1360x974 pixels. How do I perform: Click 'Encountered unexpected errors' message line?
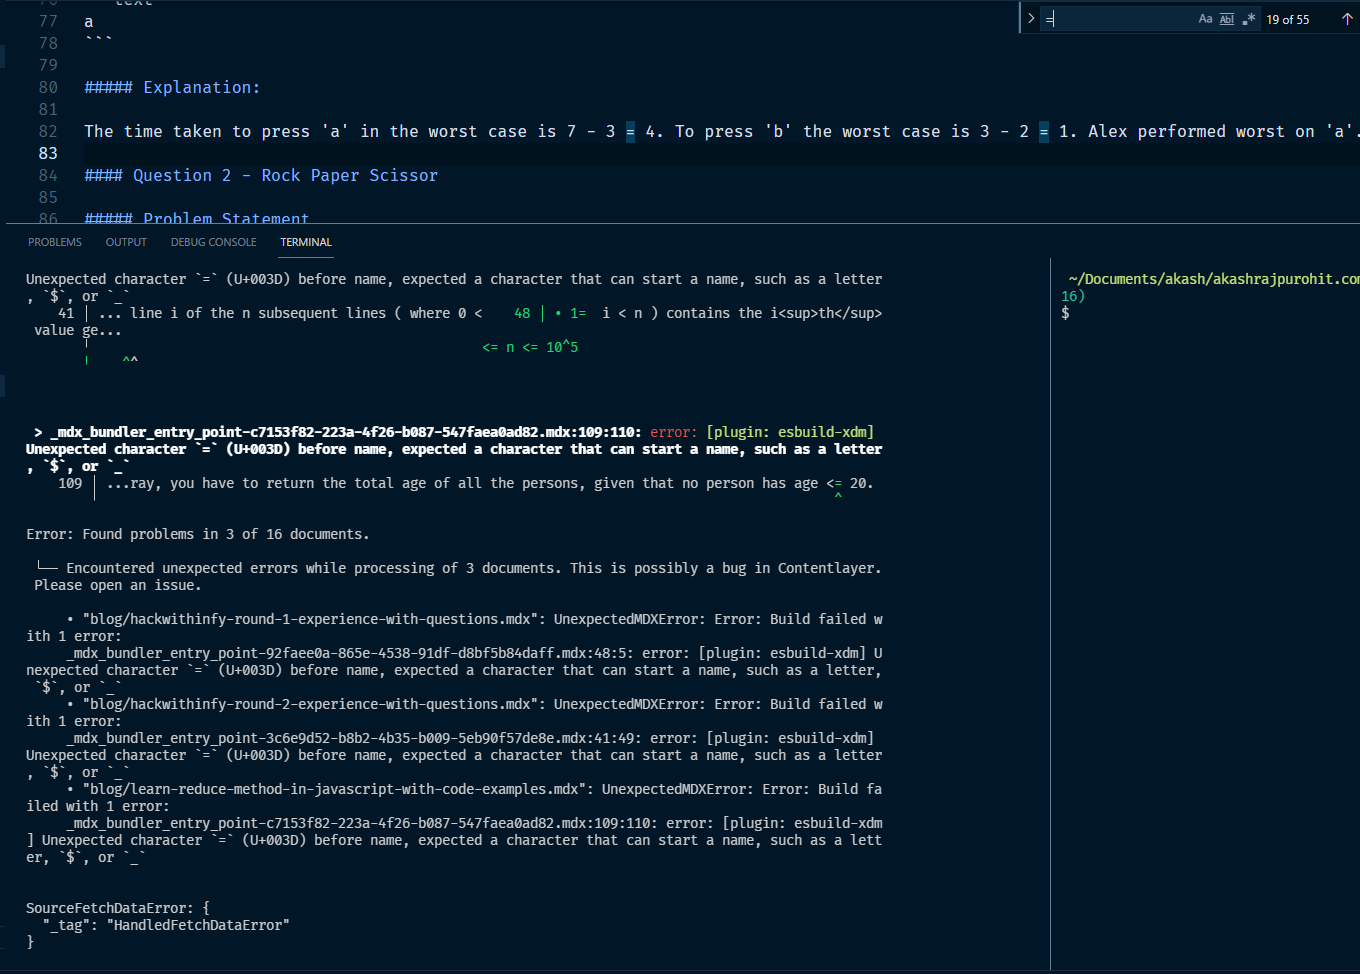(473, 568)
